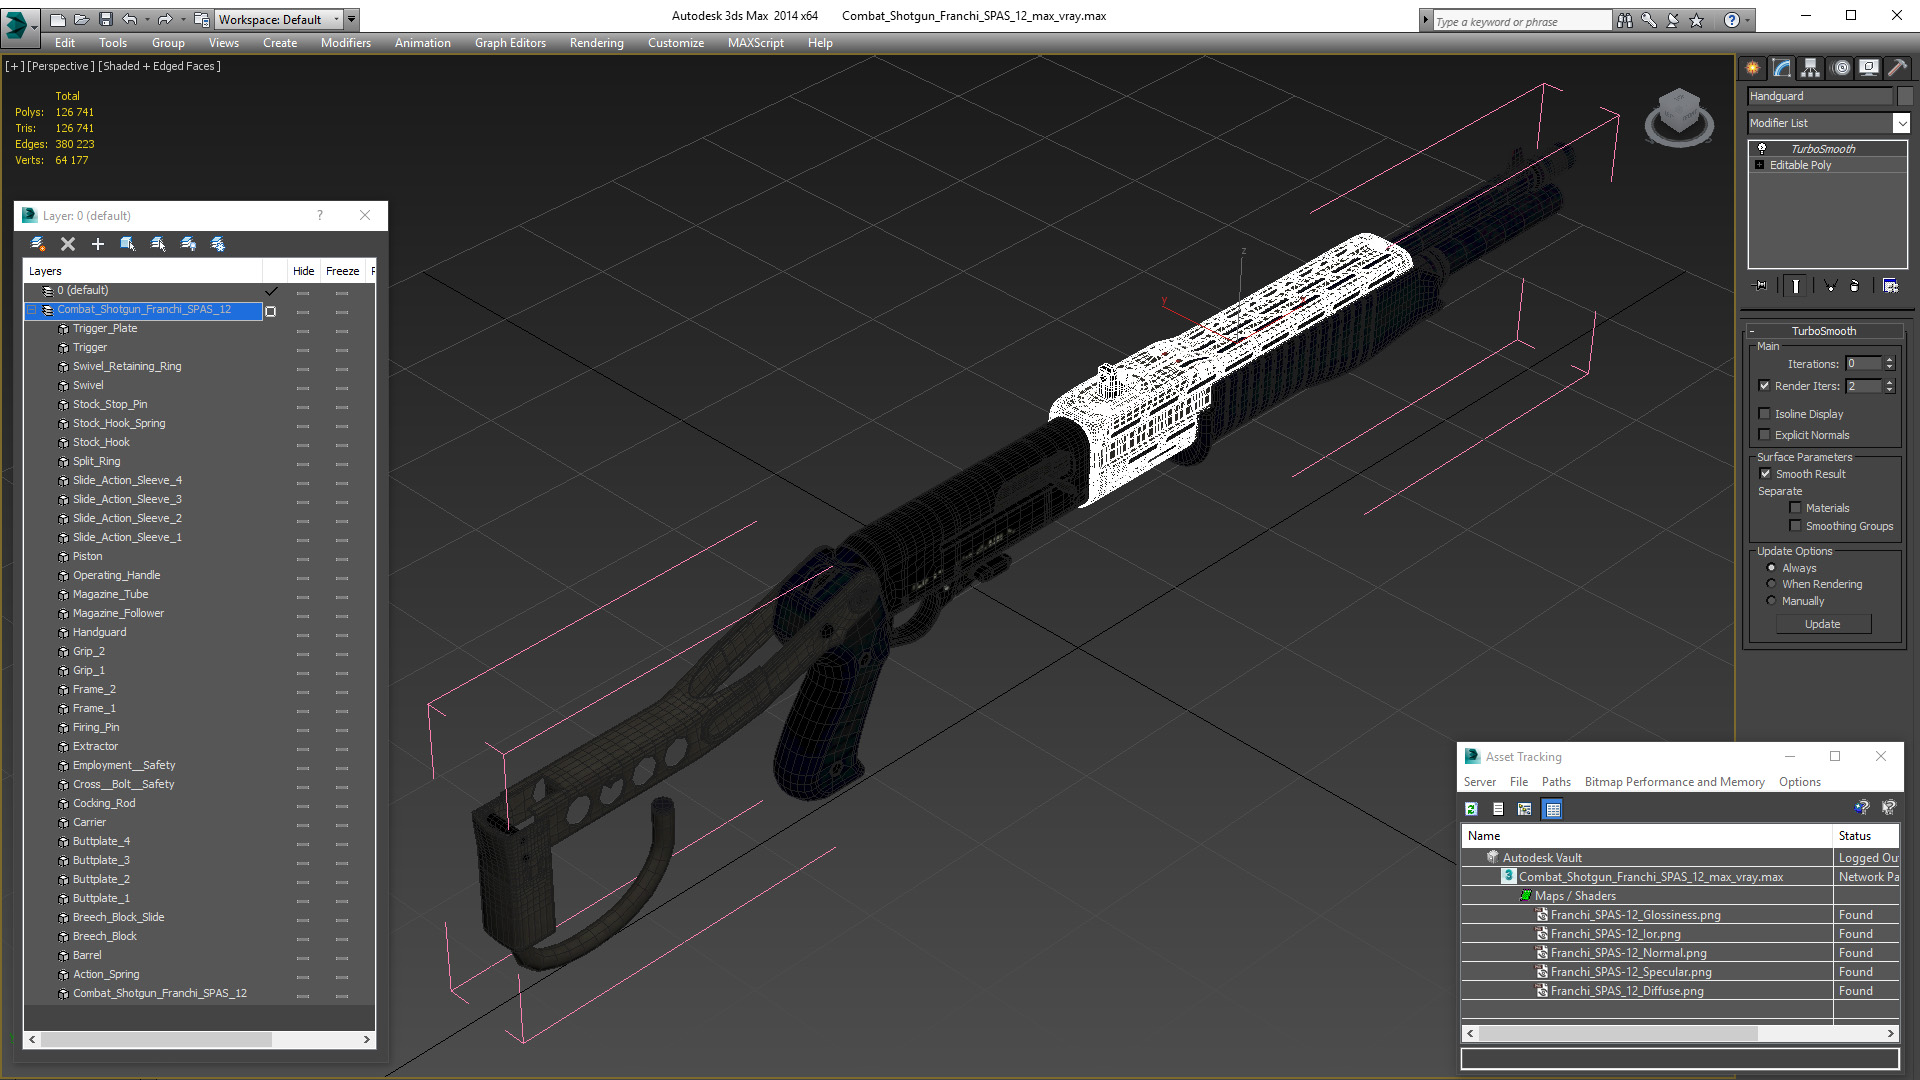Check Separate by Materials checkbox
This screenshot has height=1080, width=1920.
tap(1795, 508)
